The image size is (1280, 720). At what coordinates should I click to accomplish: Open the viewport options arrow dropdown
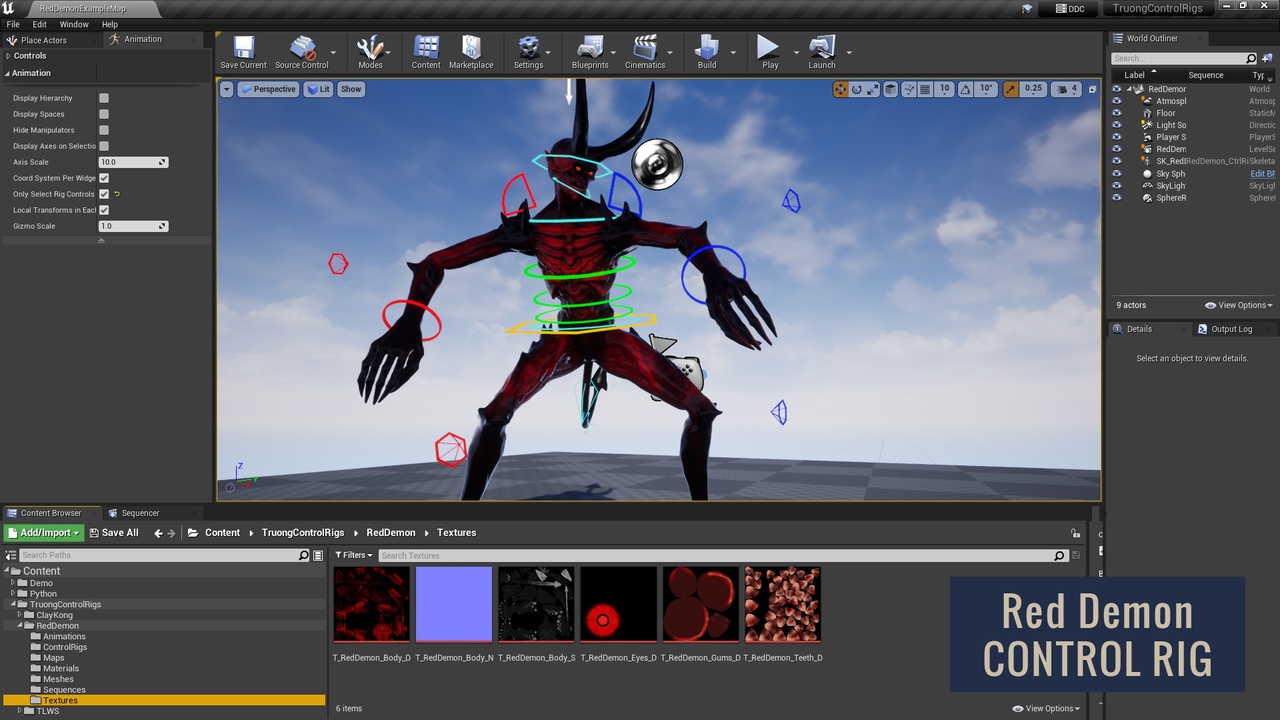(x=227, y=89)
